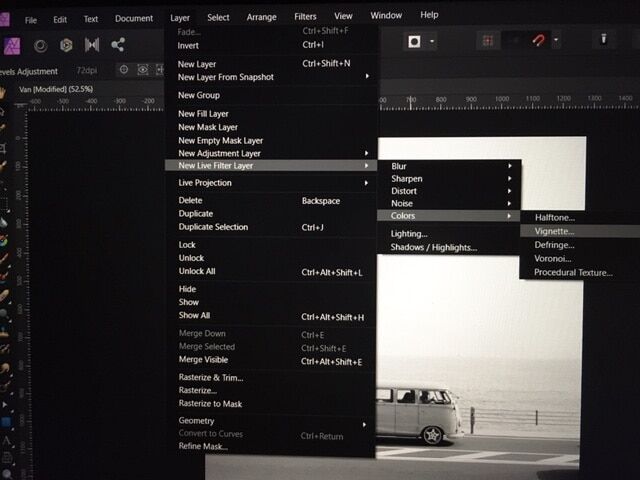
Task: Open the snapping options dropdown arrow
Action: (x=556, y=41)
